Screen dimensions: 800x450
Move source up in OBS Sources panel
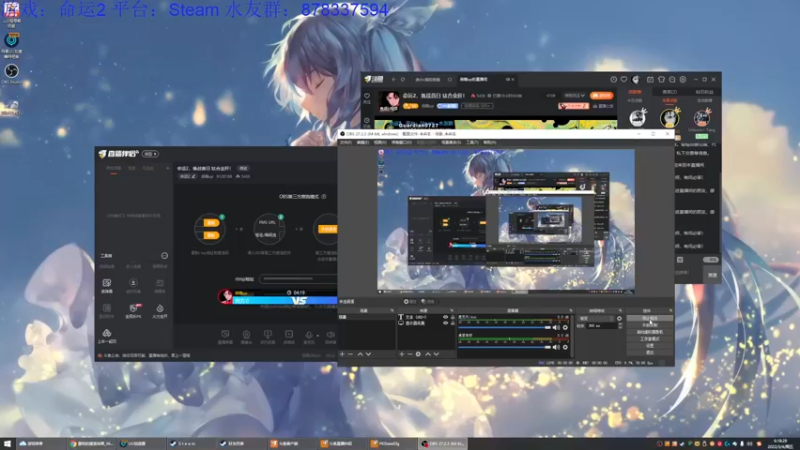tap(428, 354)
